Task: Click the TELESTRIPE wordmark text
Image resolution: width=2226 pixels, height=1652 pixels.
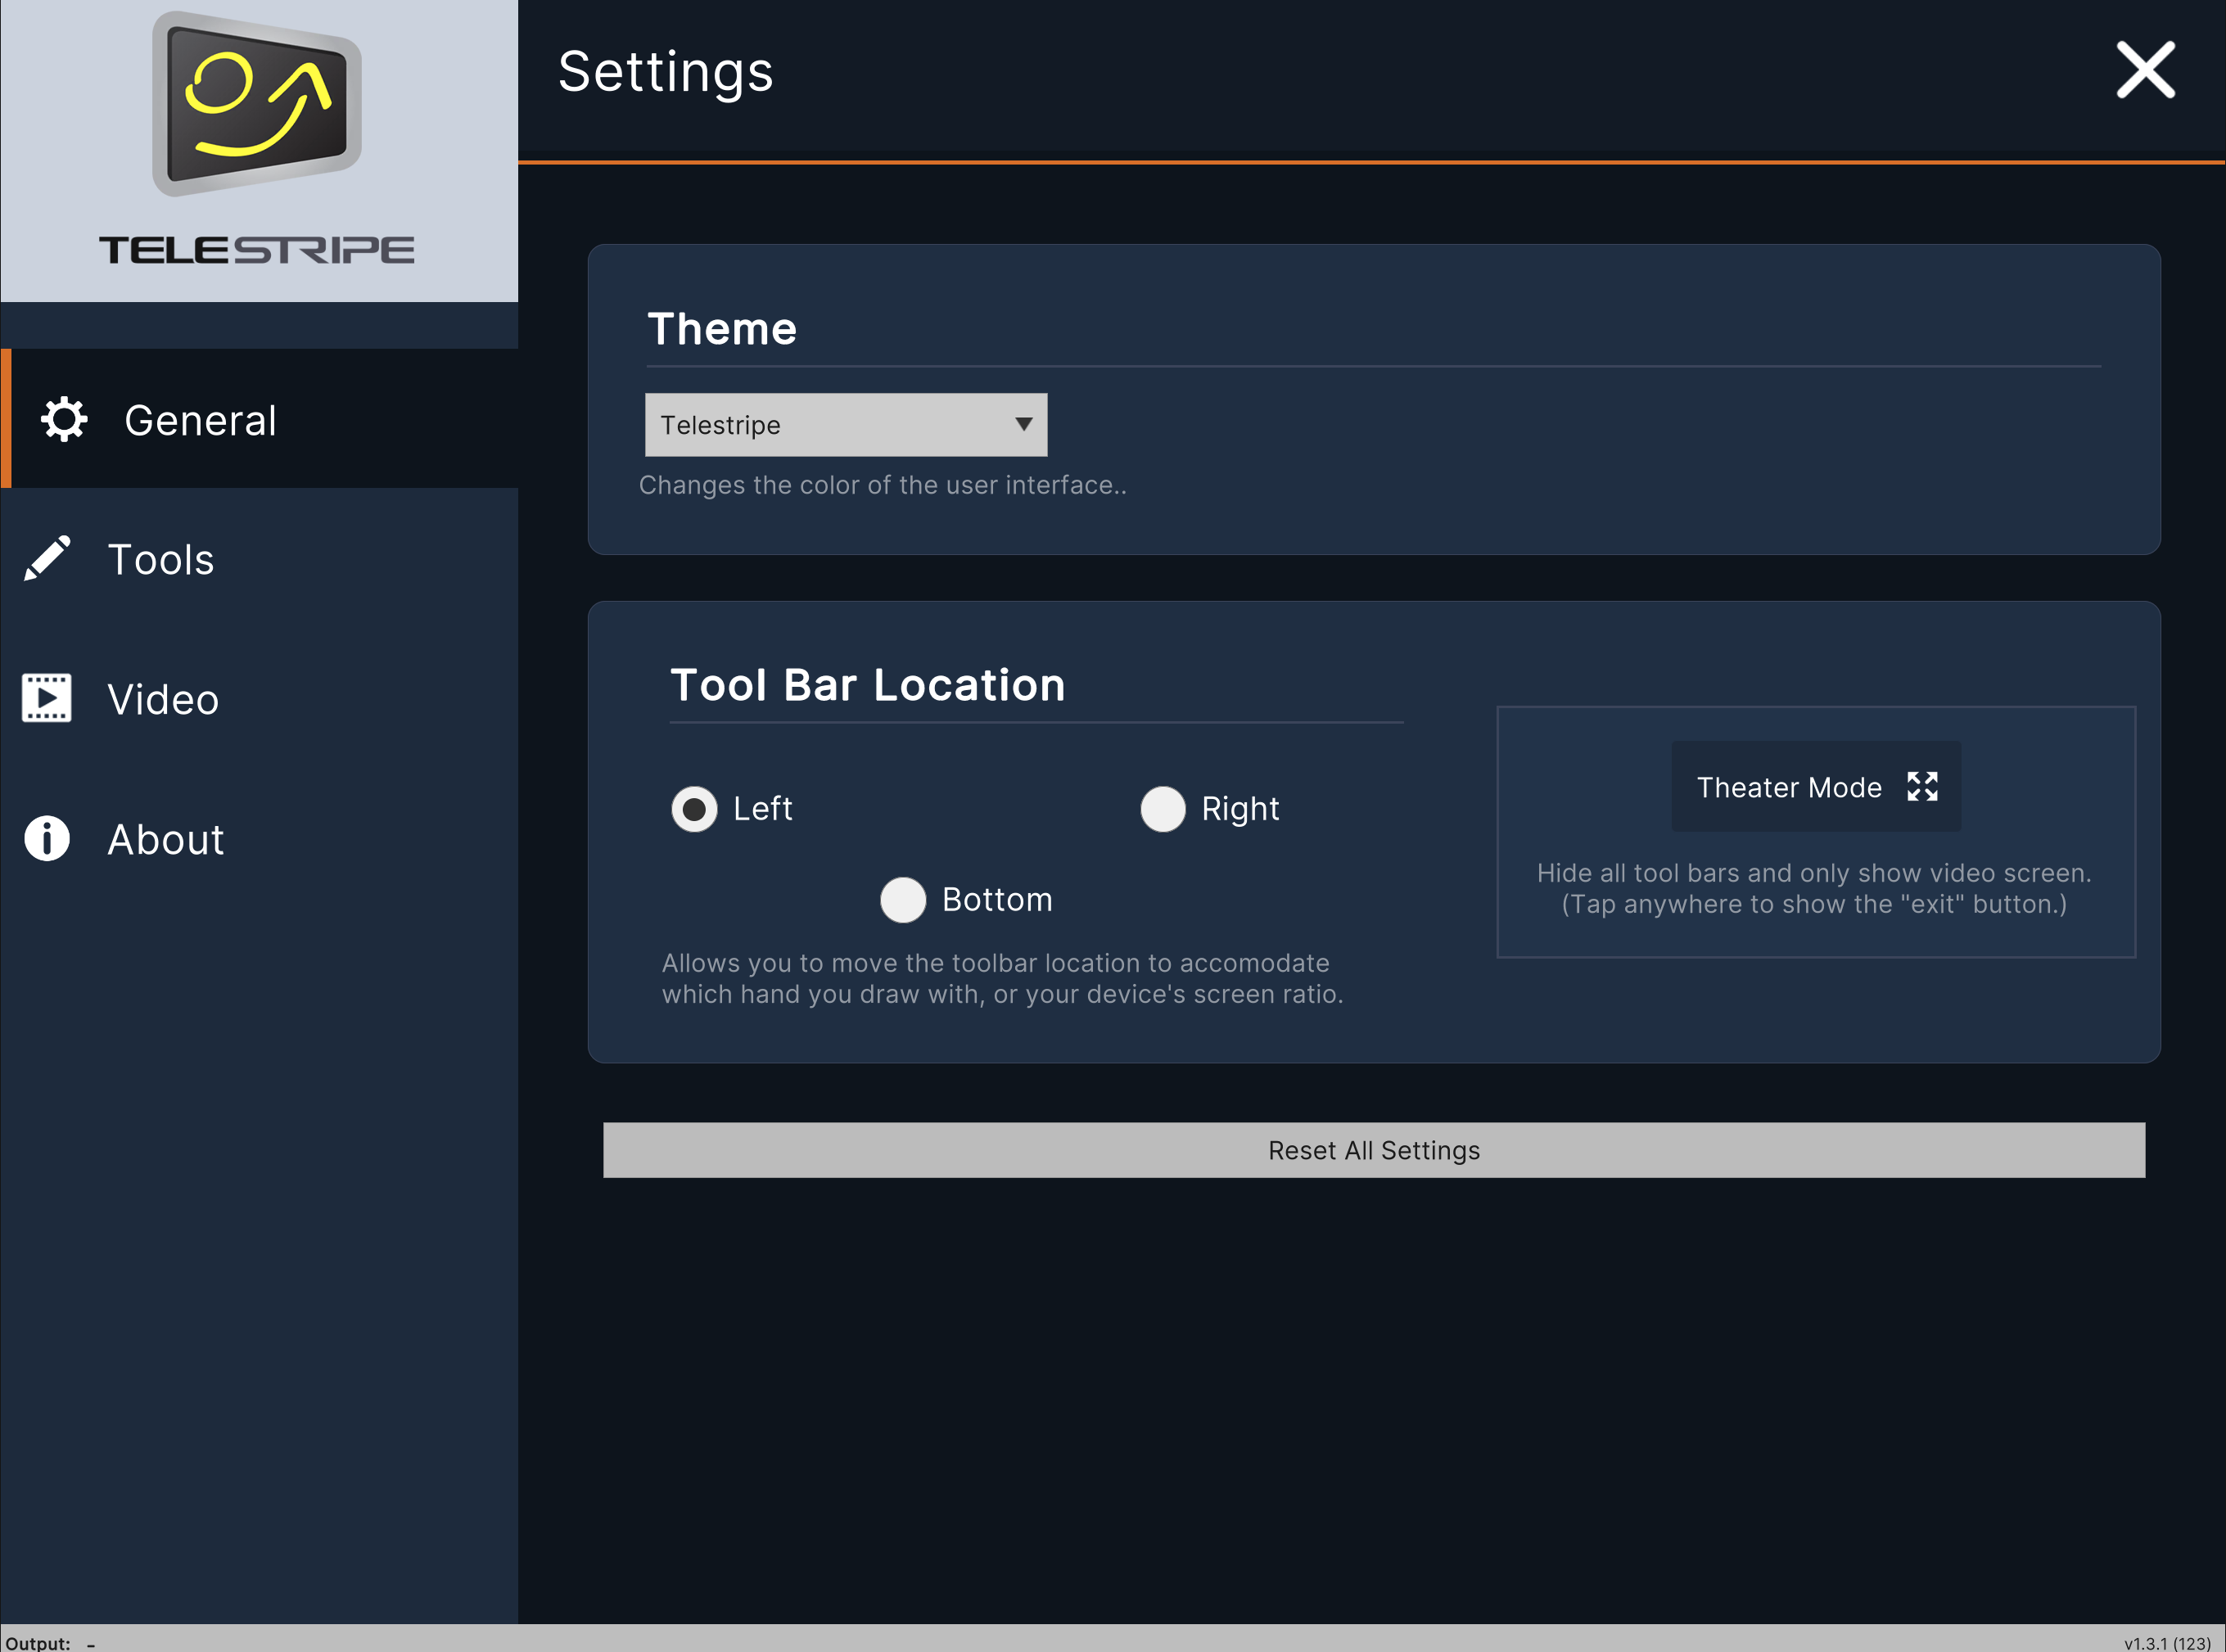Action: [x=257, y=250]
